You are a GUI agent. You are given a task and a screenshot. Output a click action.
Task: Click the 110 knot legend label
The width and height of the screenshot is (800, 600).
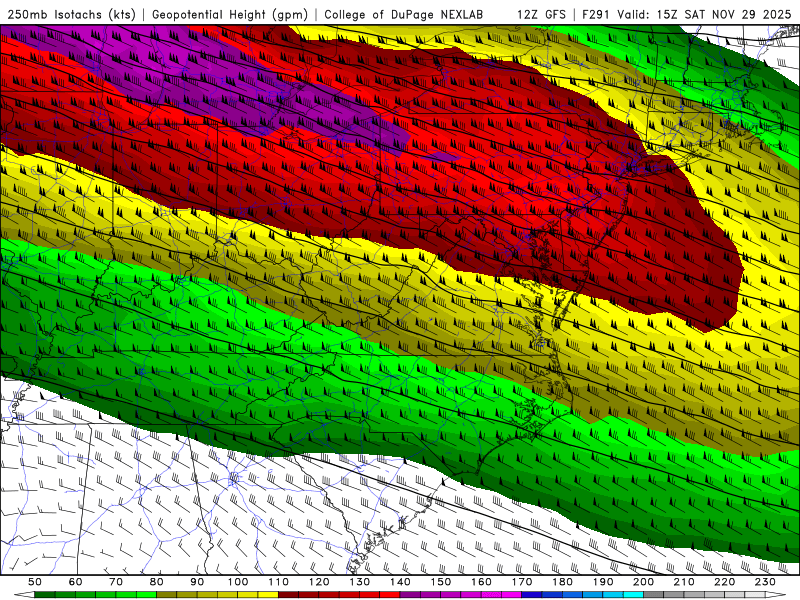278,582
